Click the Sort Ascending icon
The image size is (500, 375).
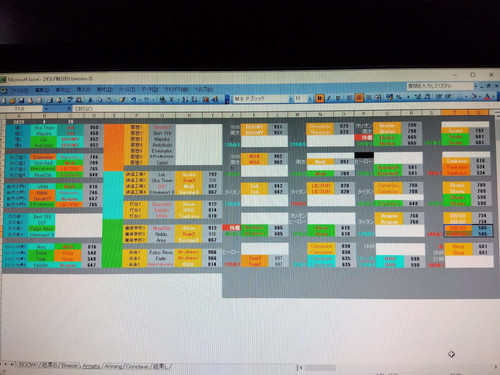point(184,100)
